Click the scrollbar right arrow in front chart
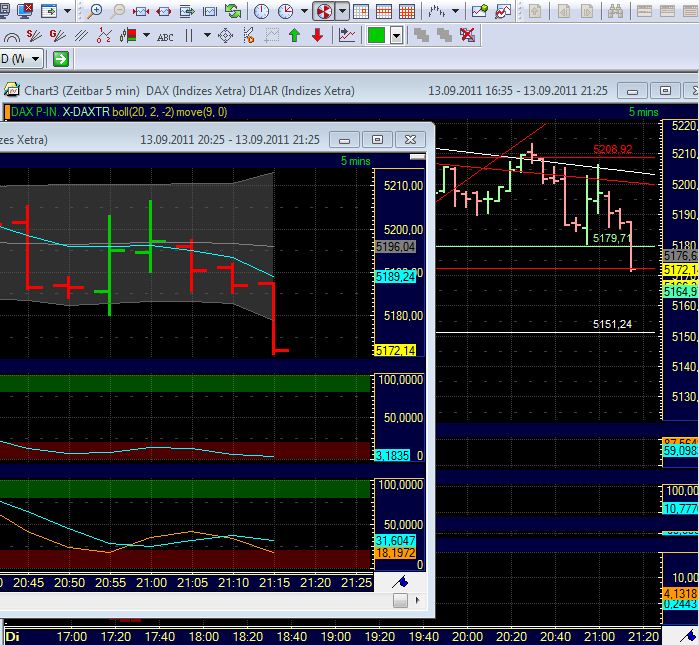The width and height of the screenshot is (699, 645). click(417, 600)
